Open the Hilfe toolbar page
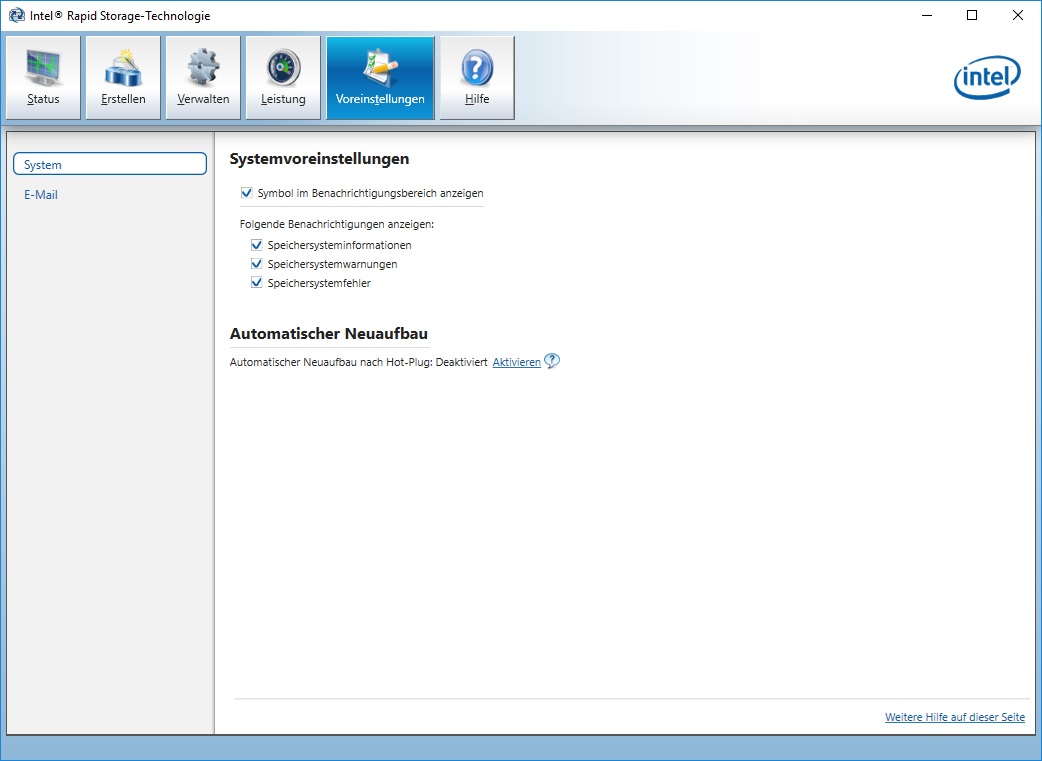The width and height of the screenshot is (1042, 761). click(x=477, y=78)
